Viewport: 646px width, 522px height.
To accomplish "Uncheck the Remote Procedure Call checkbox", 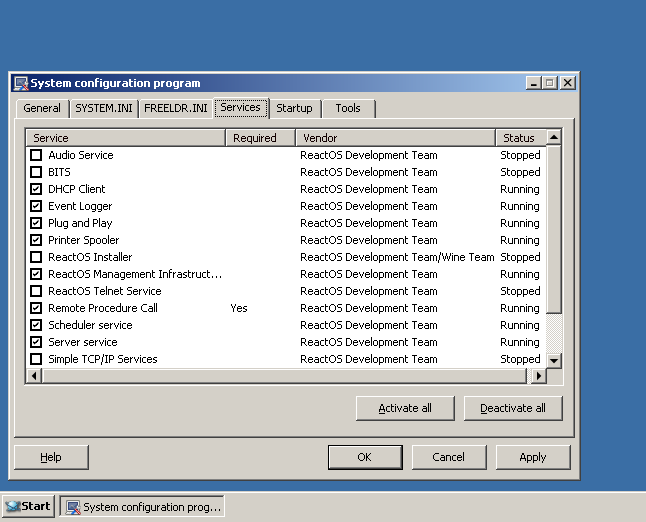I will 36,308.
